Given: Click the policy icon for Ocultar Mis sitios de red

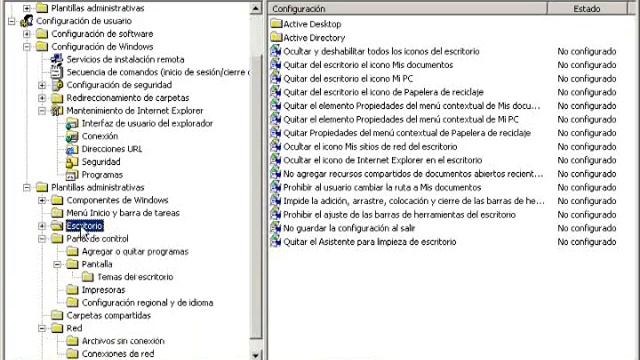Looking at the screenshot, I should pos(276,146).
